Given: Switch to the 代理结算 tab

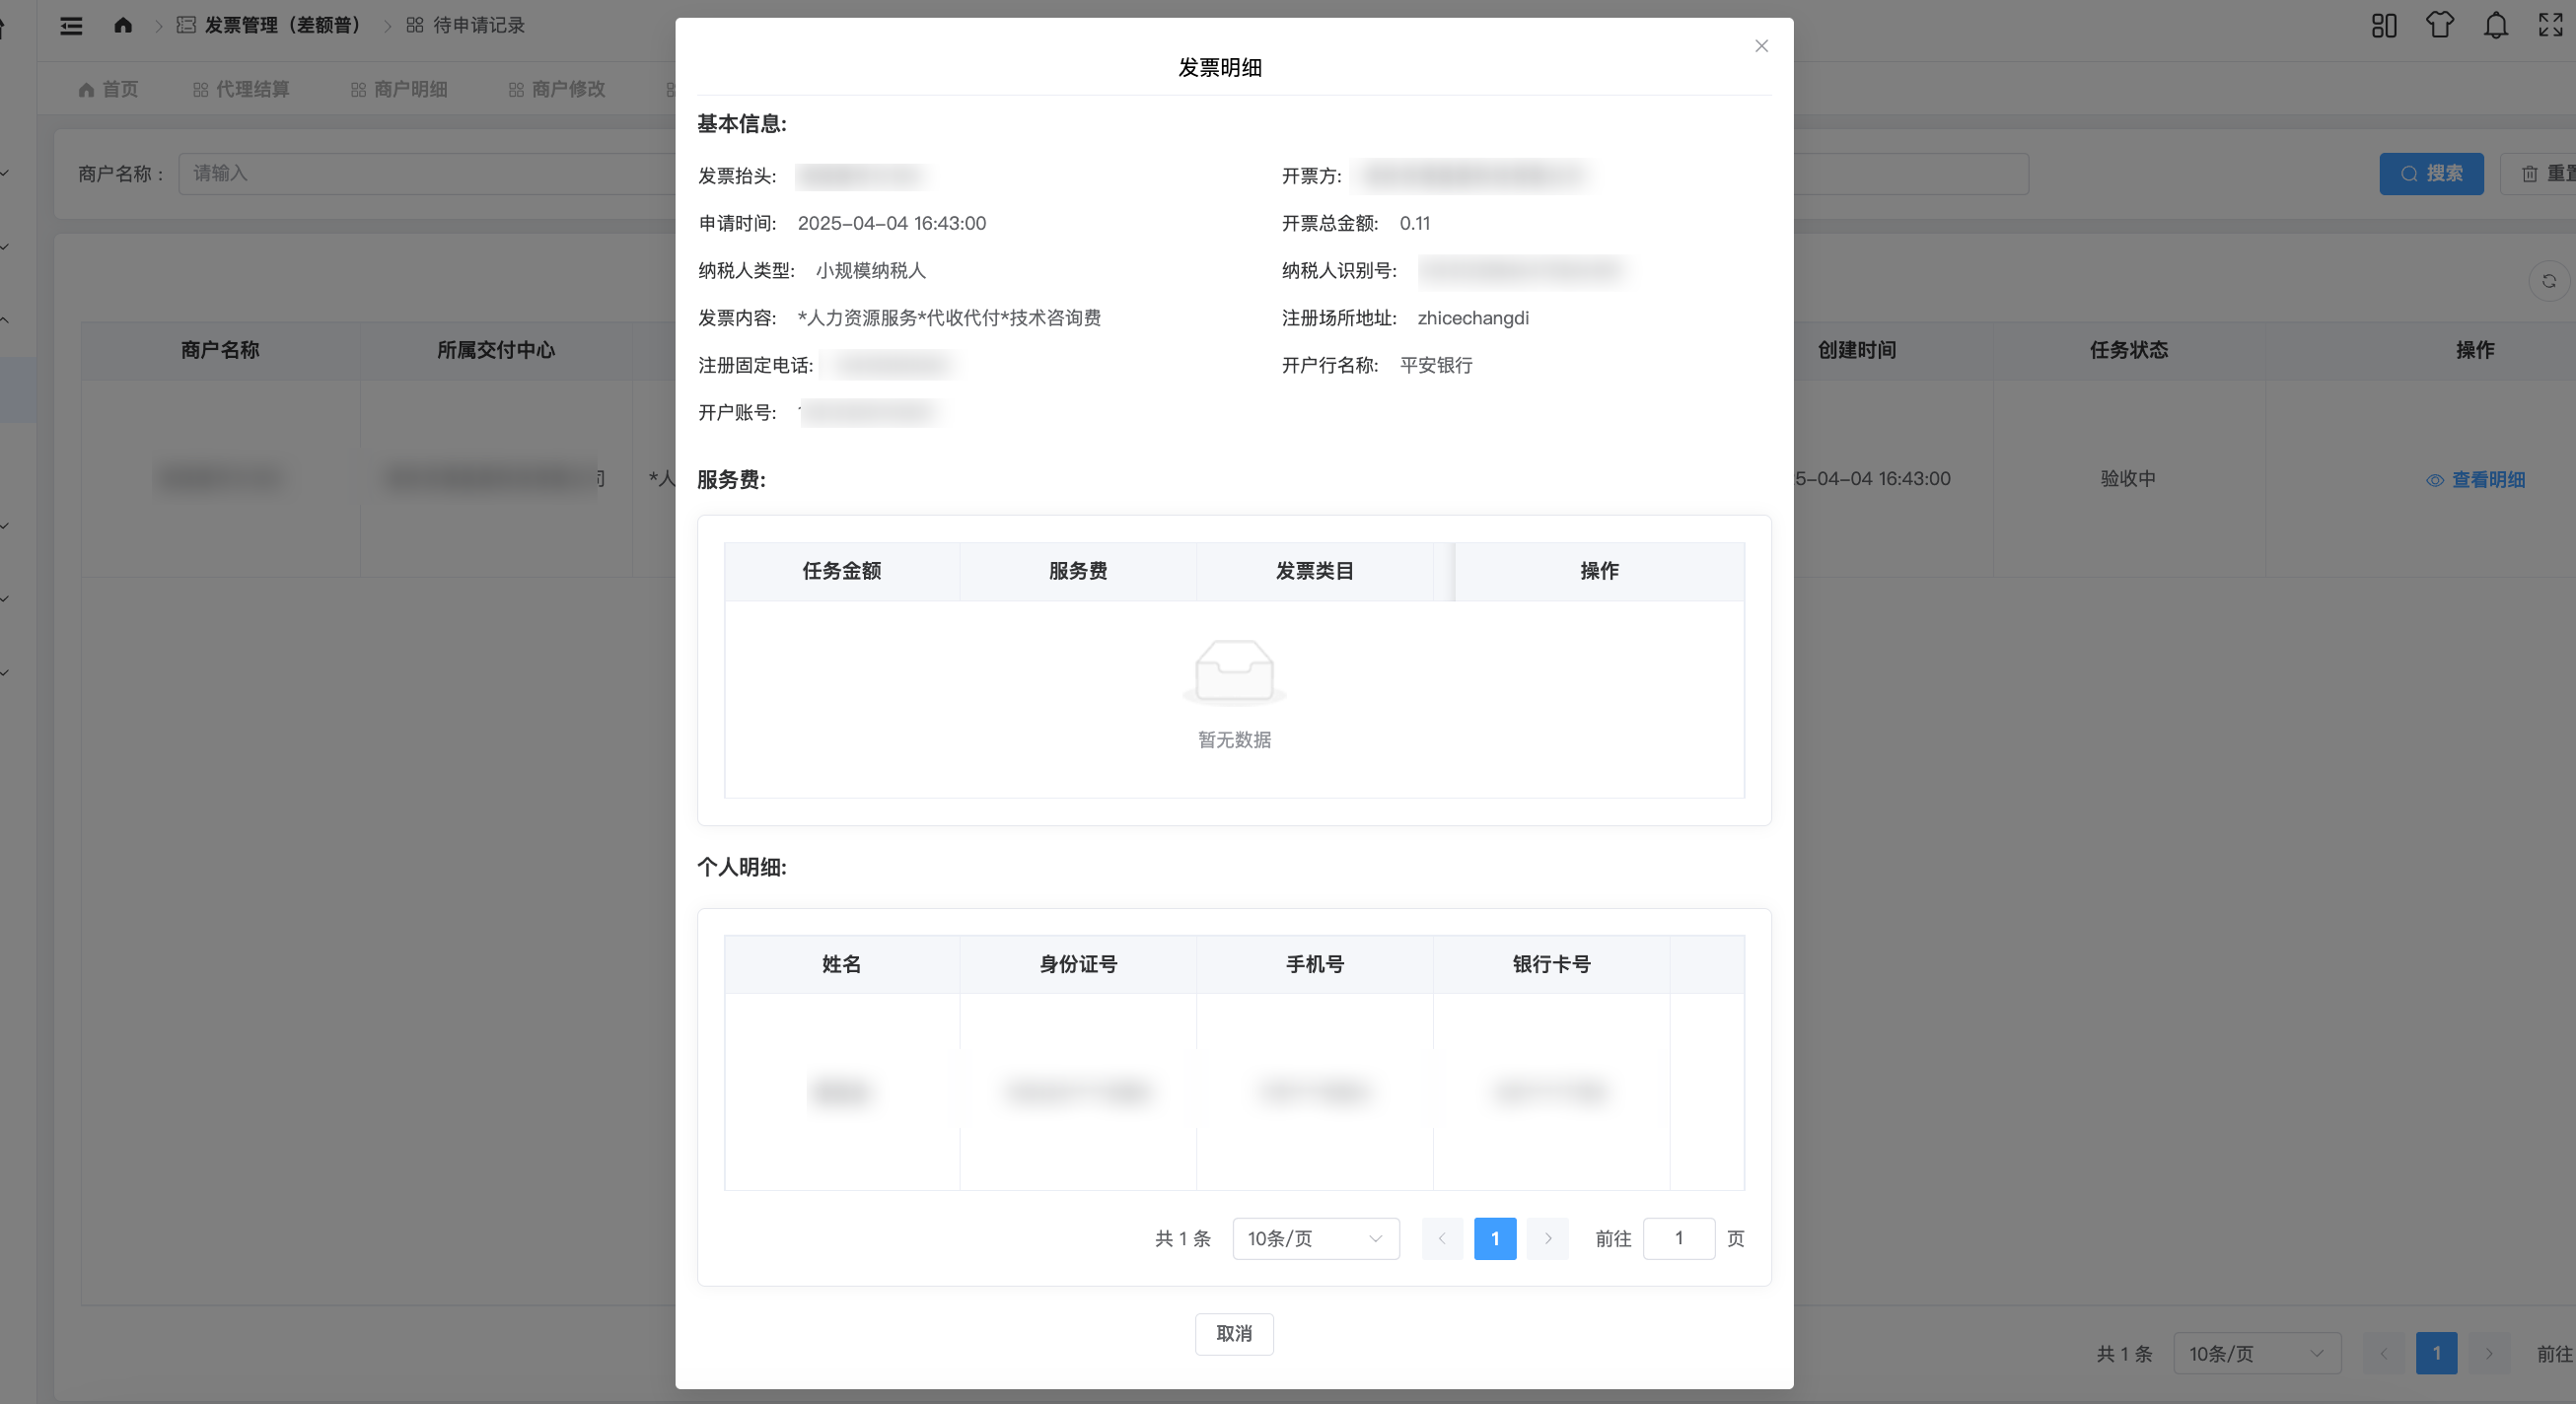Looking at the screenshot, I should pyautogui.click(x=241, y=89).
